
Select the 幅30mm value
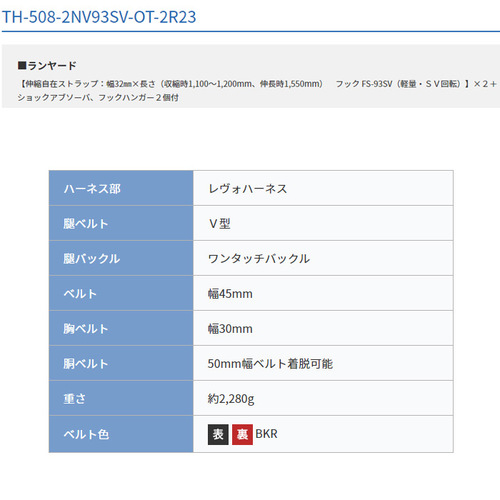[x=230, y=329]
